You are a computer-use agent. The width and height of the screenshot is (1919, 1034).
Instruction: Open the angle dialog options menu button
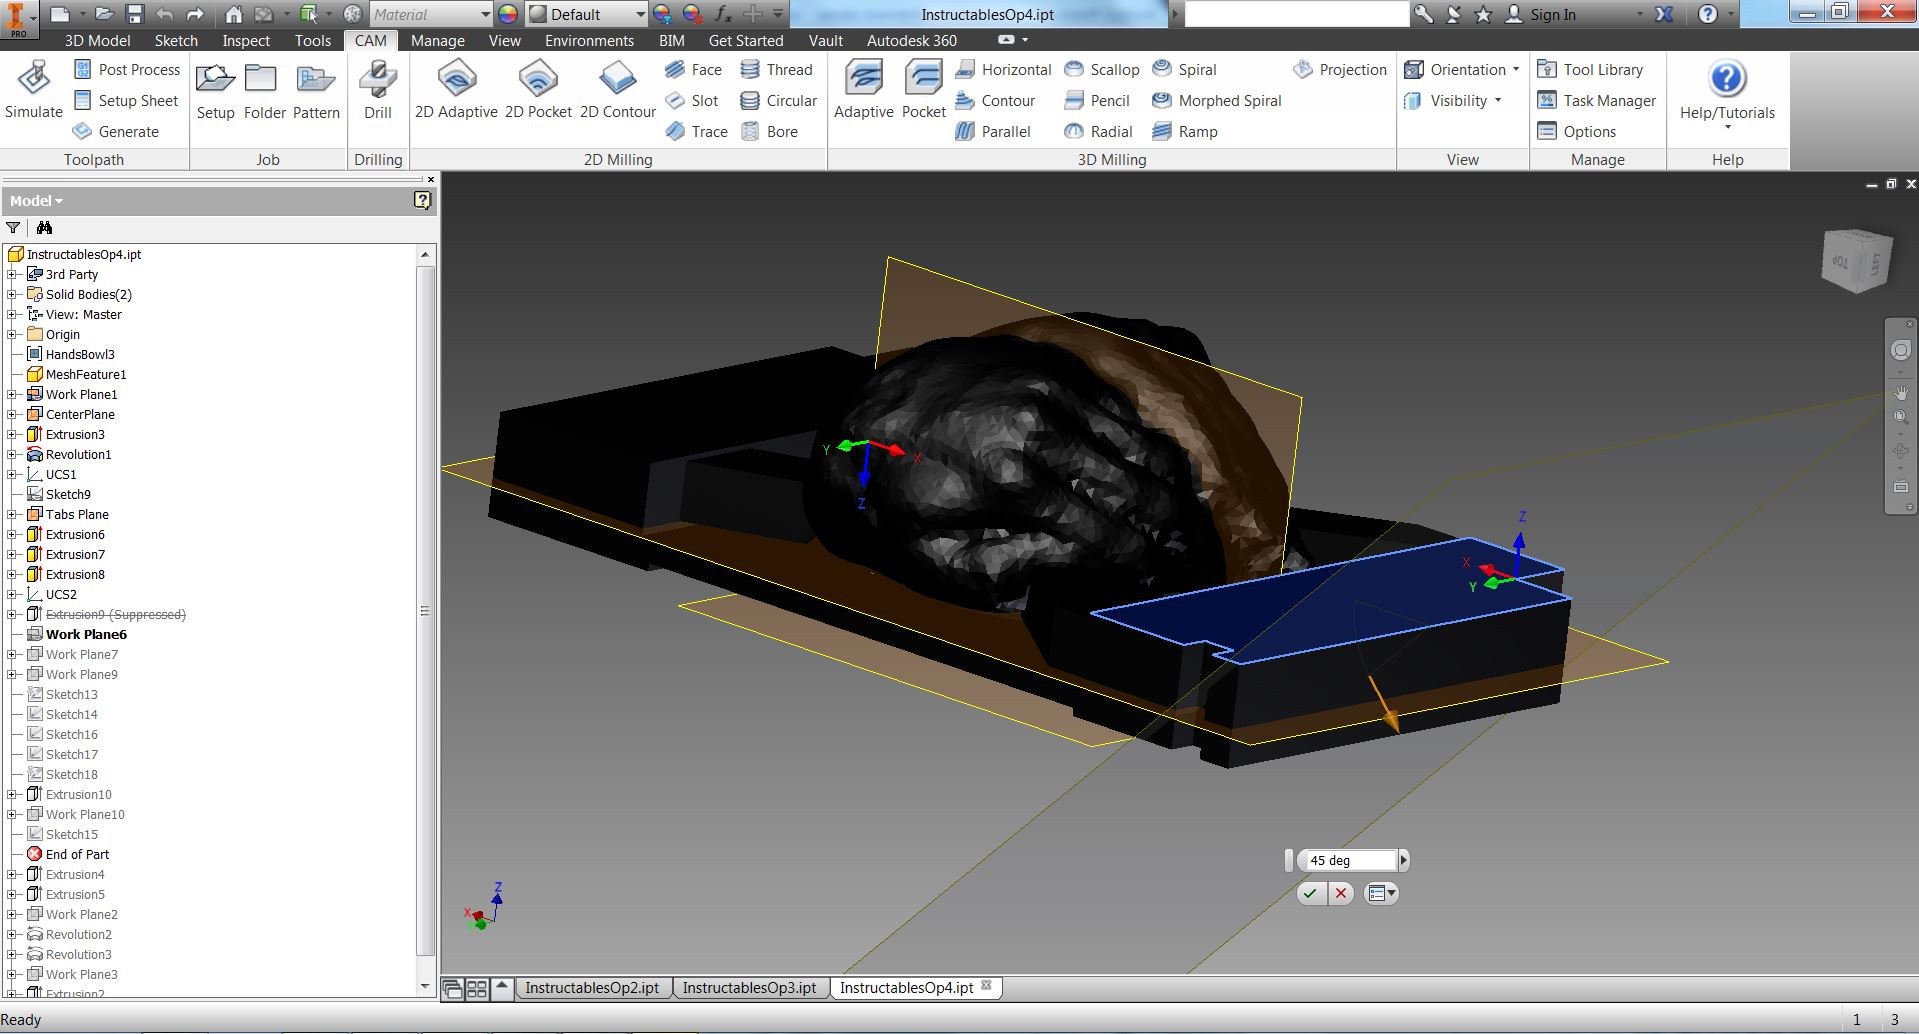1381,893
